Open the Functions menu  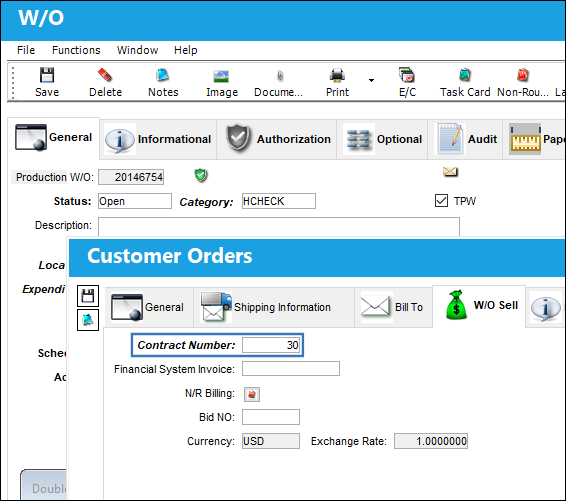pos(76,50)
